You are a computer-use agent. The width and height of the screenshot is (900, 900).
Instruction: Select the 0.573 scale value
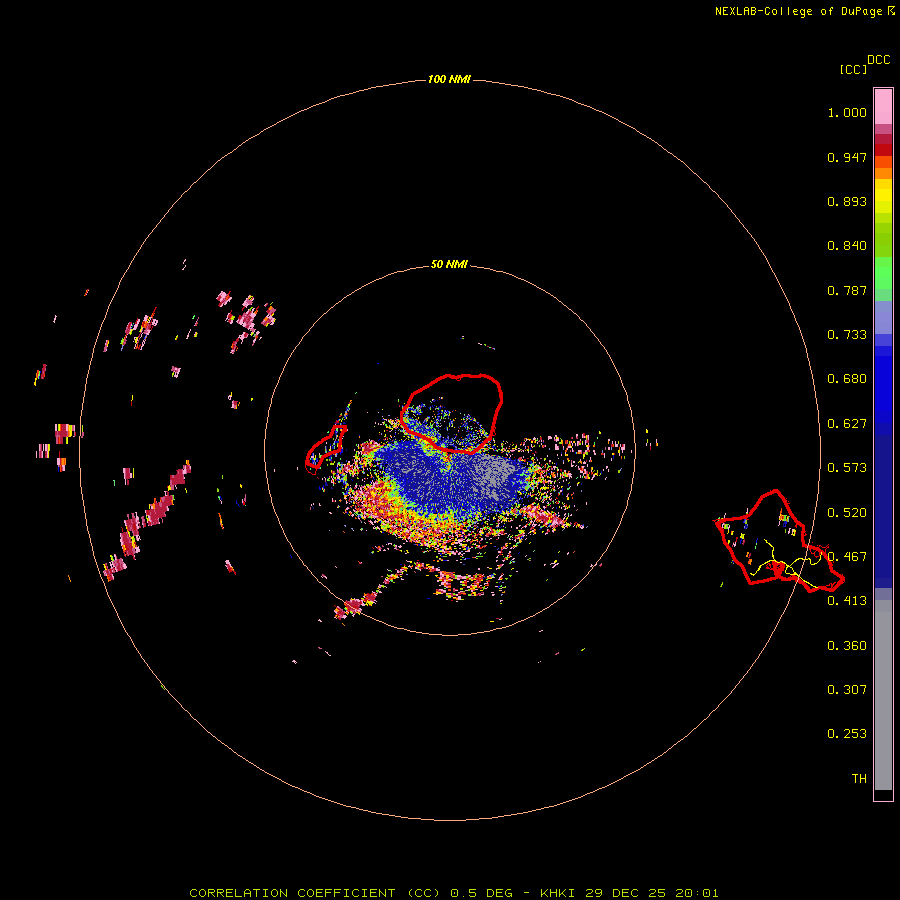click(847, 468)
